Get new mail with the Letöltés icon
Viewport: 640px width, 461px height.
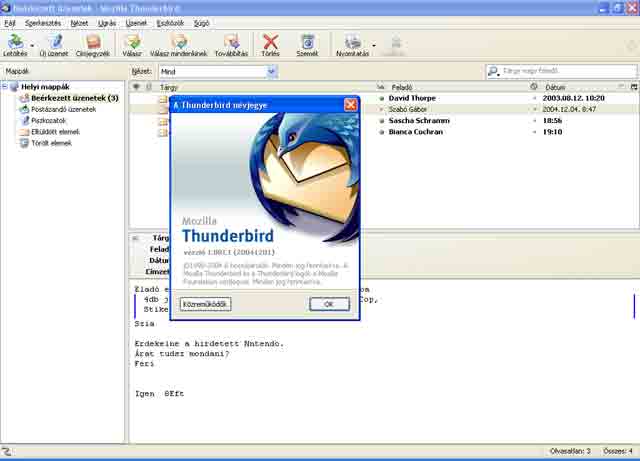tap(15, 45)
